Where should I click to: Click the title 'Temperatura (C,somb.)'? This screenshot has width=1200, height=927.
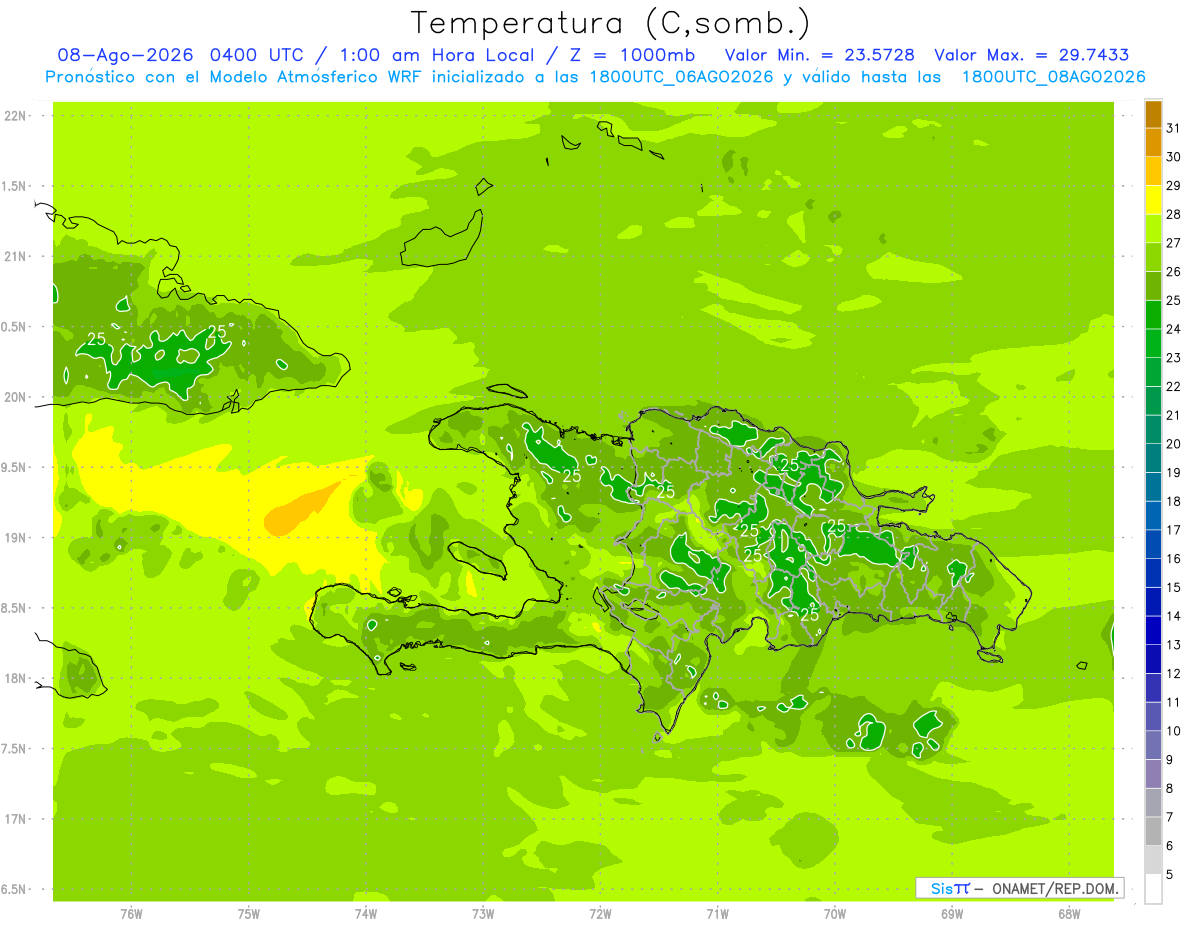coord(610,24)
